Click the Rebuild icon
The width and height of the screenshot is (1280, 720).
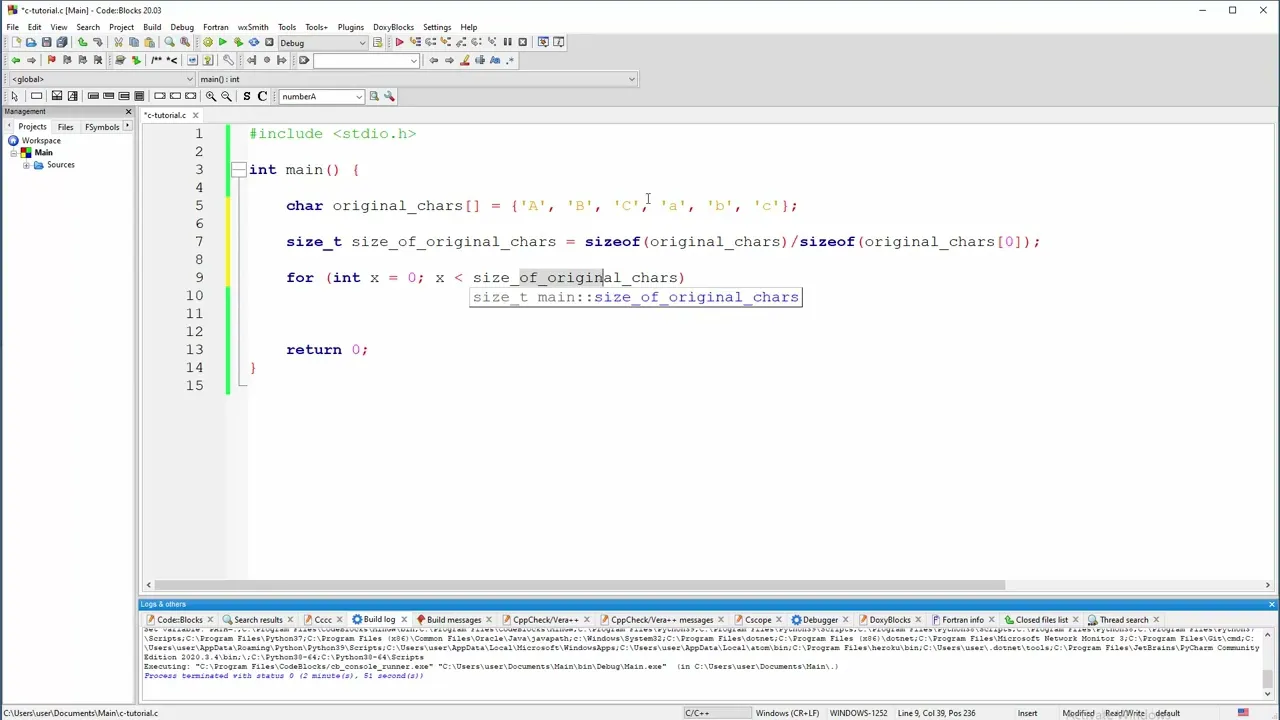click(x=253, y=42)
